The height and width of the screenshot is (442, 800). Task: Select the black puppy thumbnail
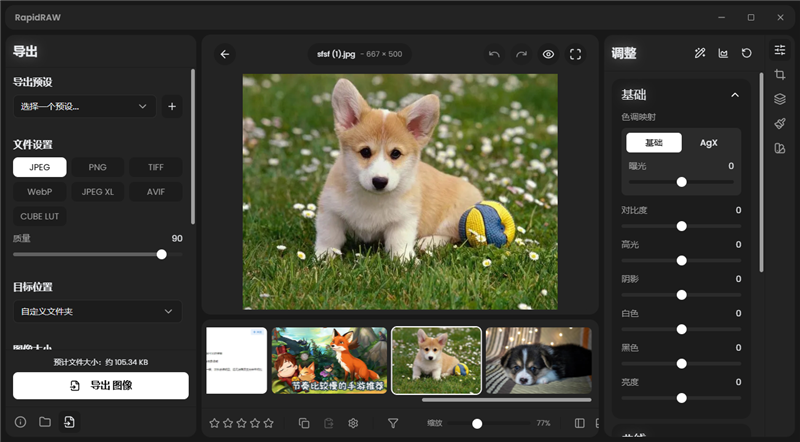[538, 360]
